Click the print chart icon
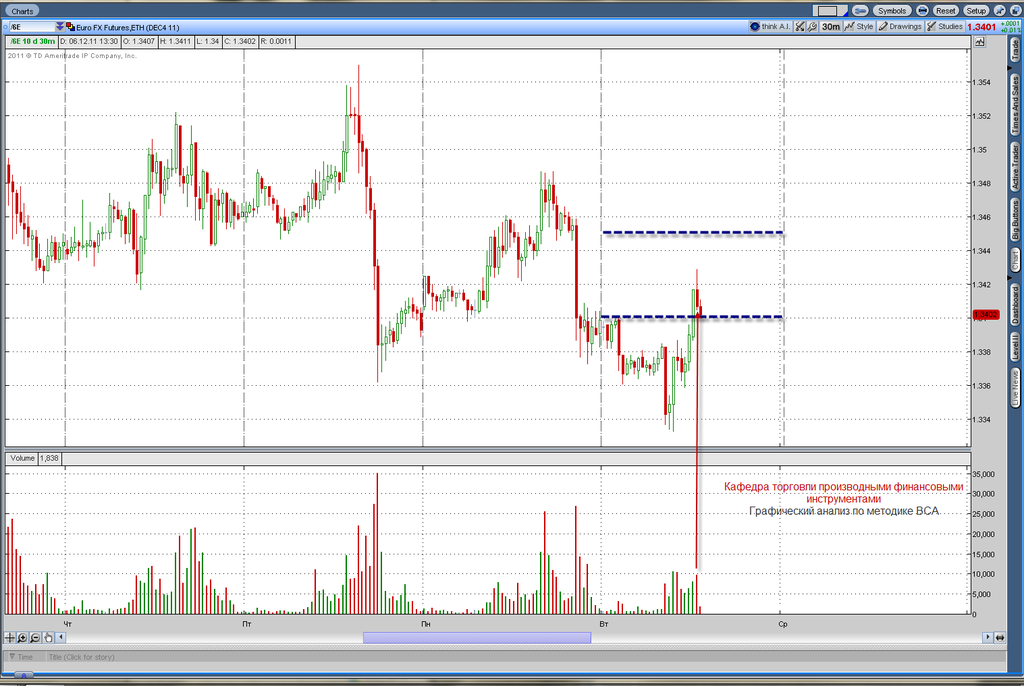This screenshot has height=686, width=1024. tap(922, 11)
